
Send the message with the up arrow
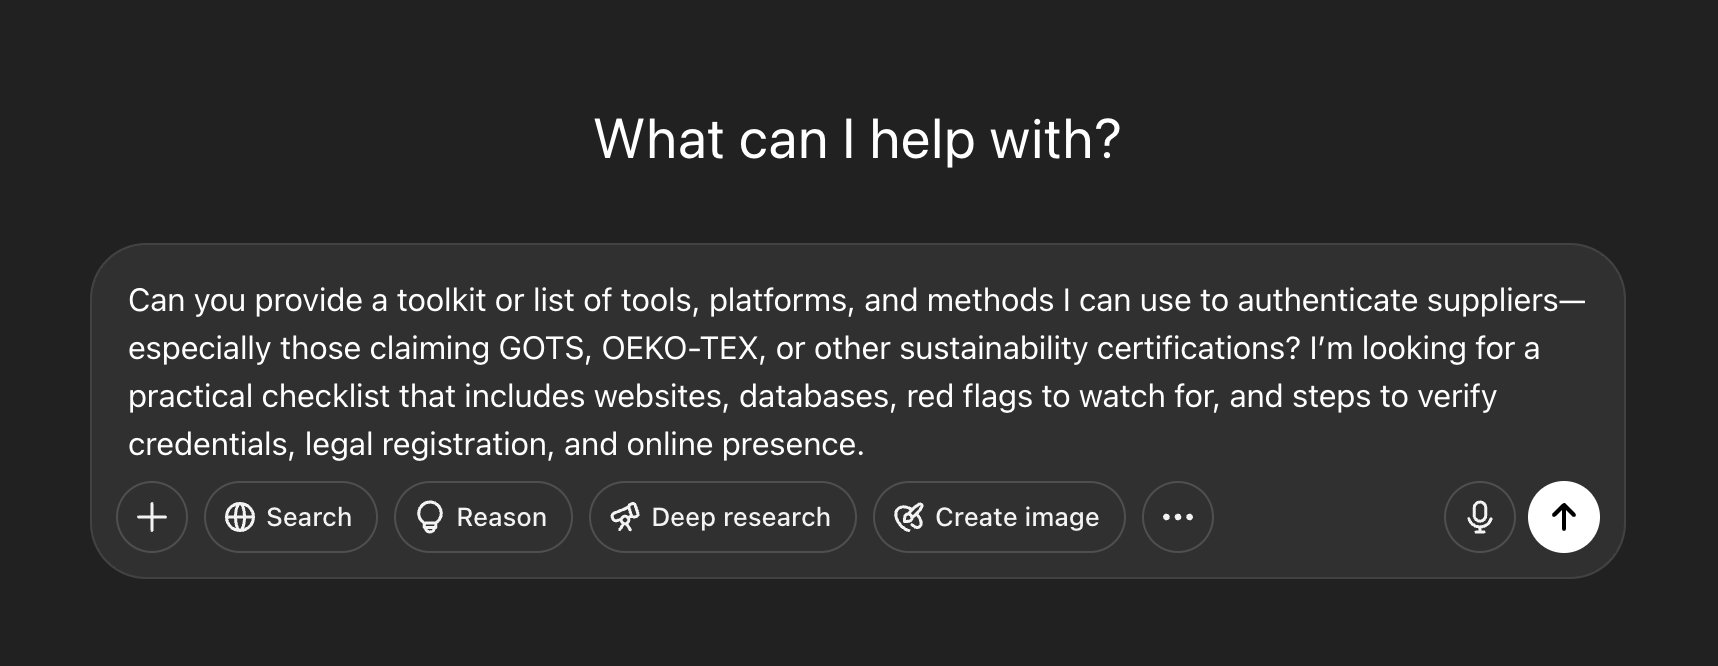tap(1564, 517)
